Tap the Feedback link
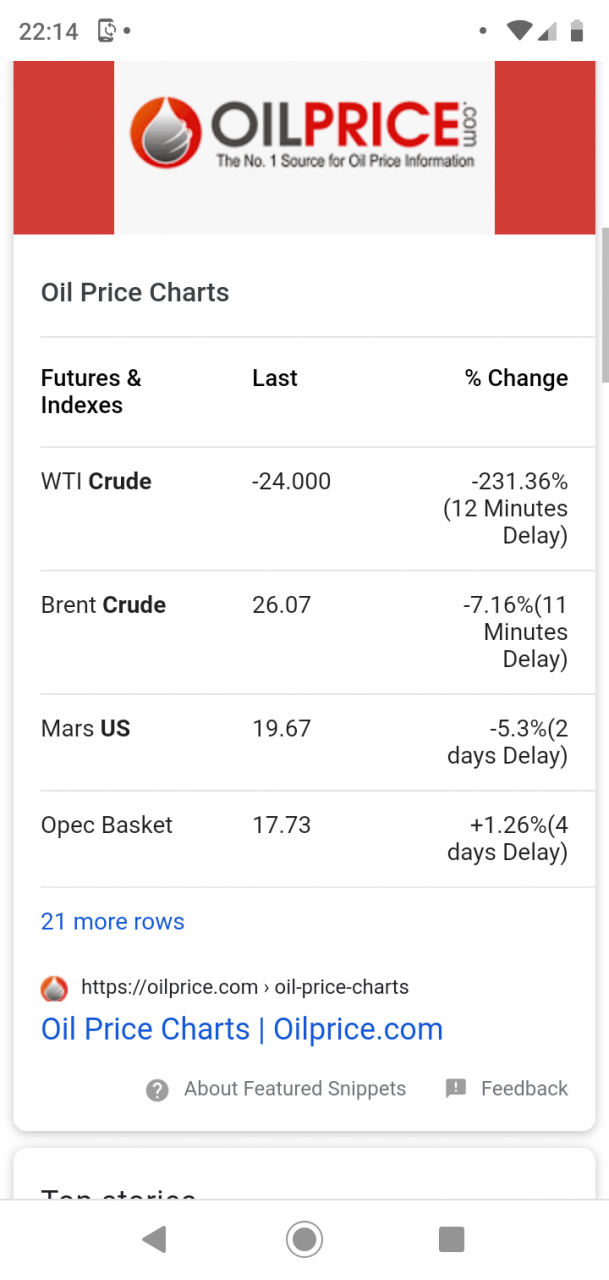Screen dimensions: 609x1280 click(524, 1089)
